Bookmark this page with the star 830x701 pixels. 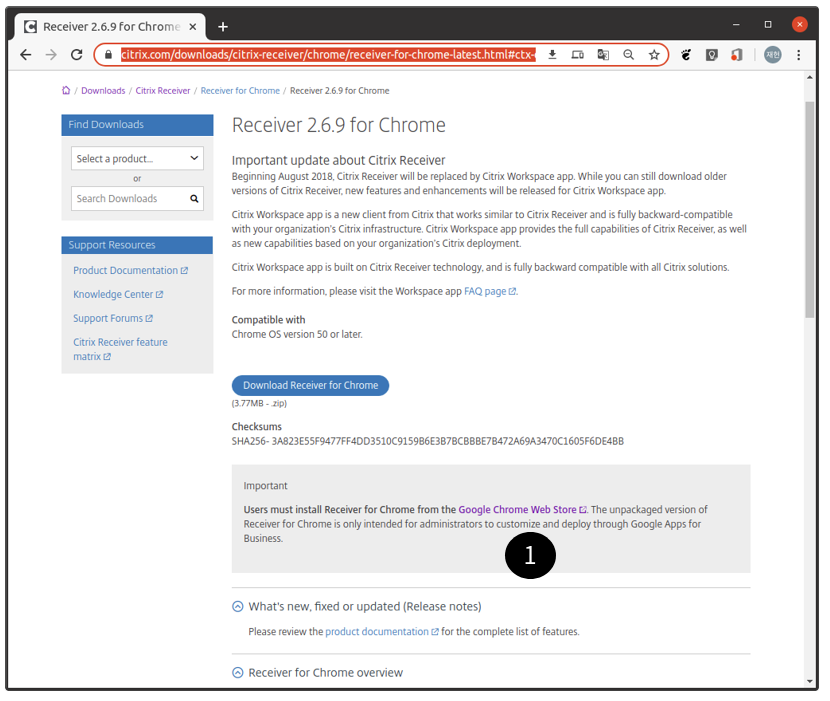click(654, 55)
